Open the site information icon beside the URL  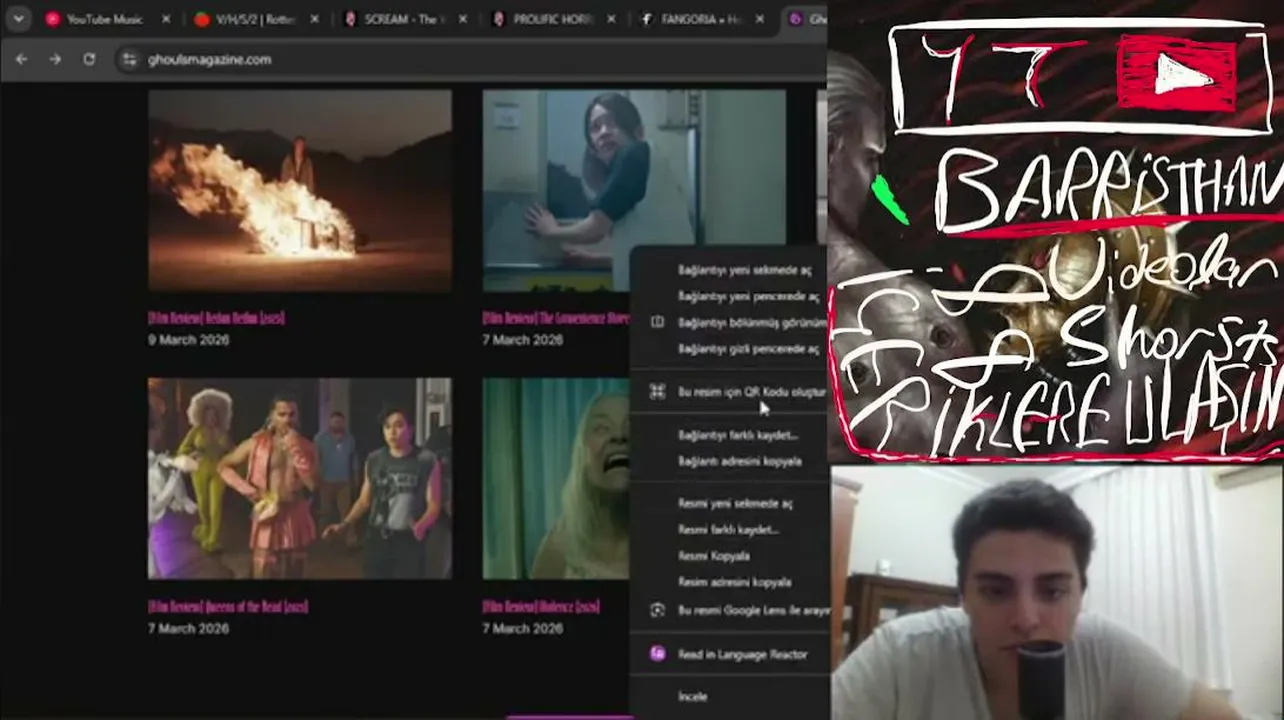click(129, 59)
